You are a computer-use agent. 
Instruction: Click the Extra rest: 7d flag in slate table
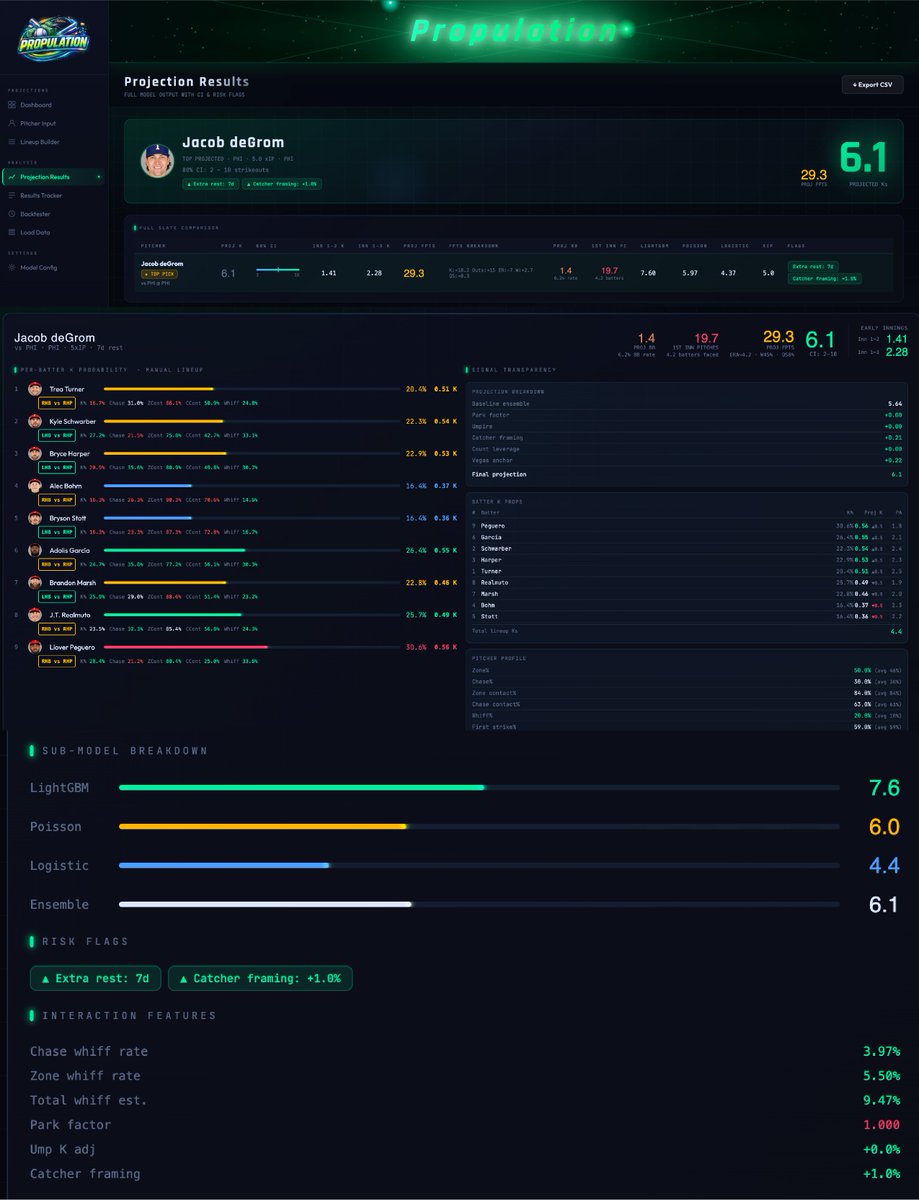pyautogui.click(x=812, y=267)
